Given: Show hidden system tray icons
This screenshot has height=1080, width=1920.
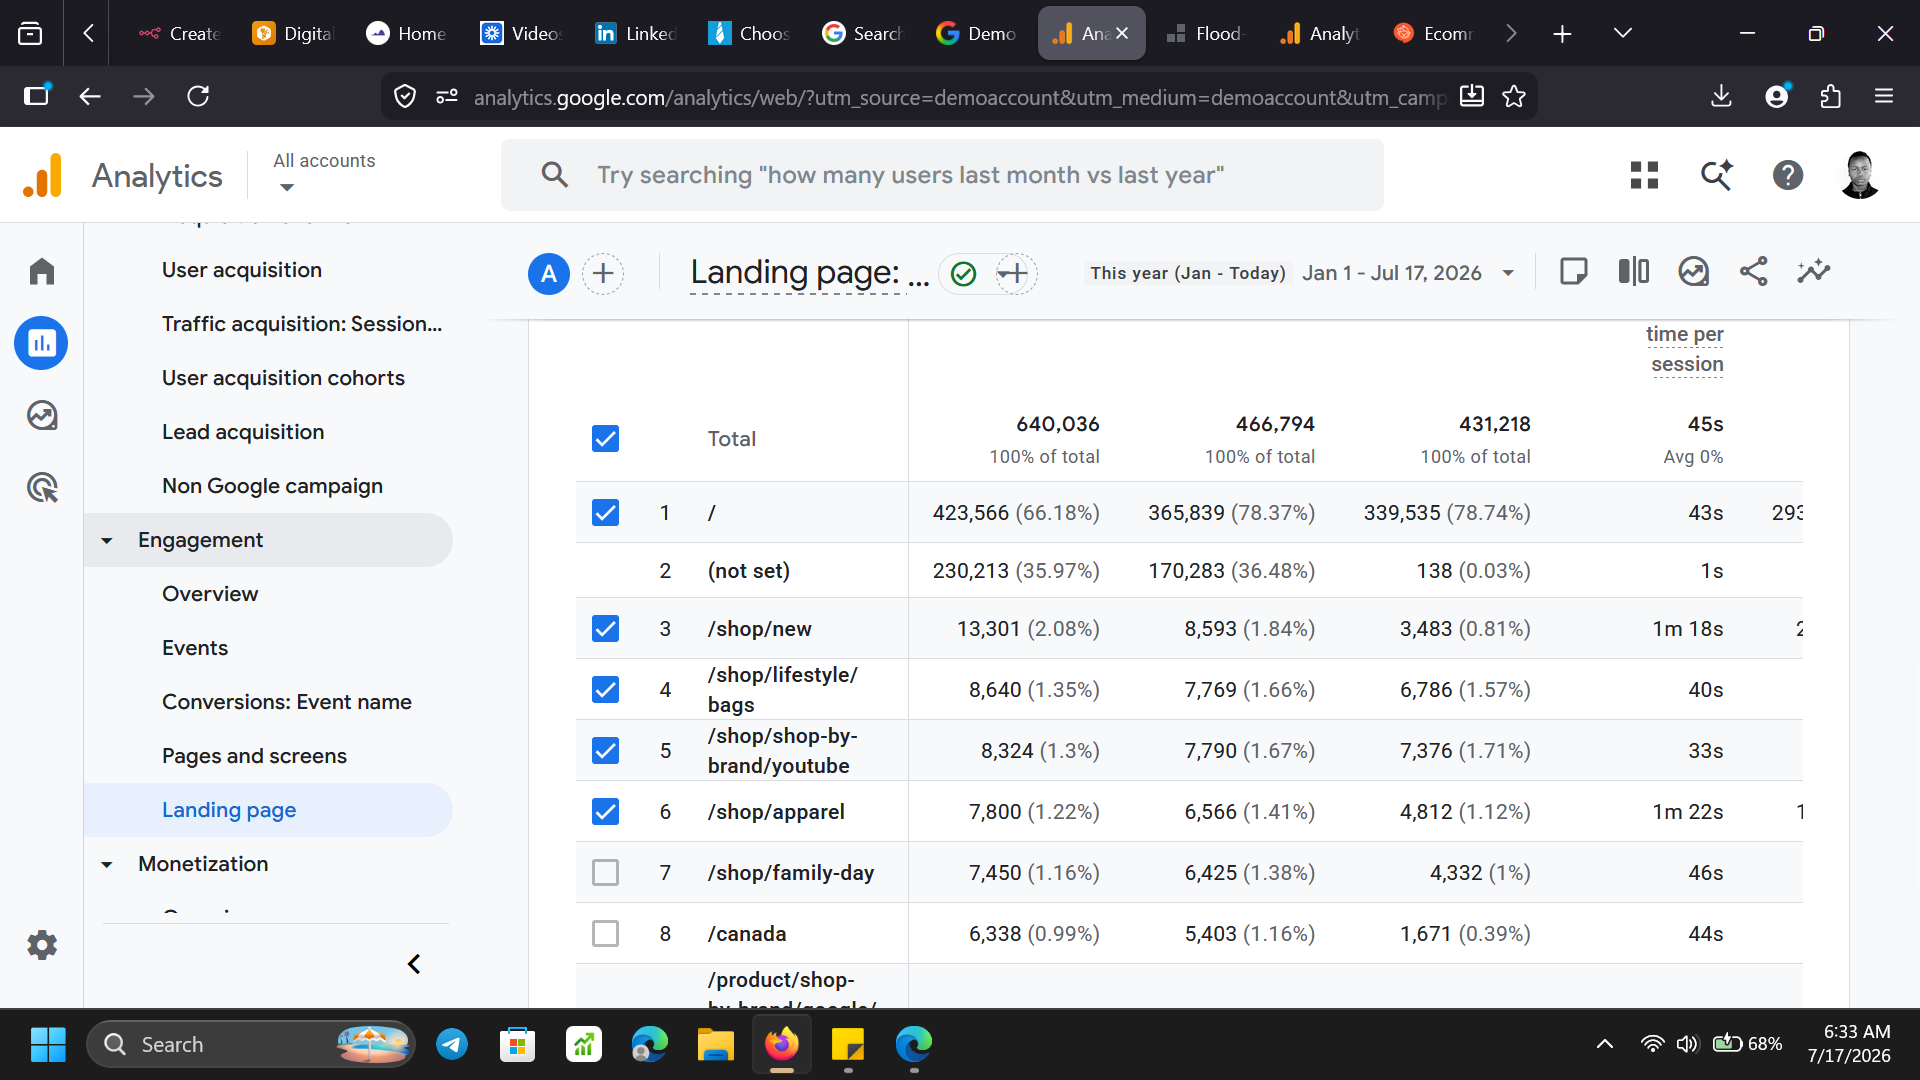Looking at the screenshot, I should pos(1605,1044).
